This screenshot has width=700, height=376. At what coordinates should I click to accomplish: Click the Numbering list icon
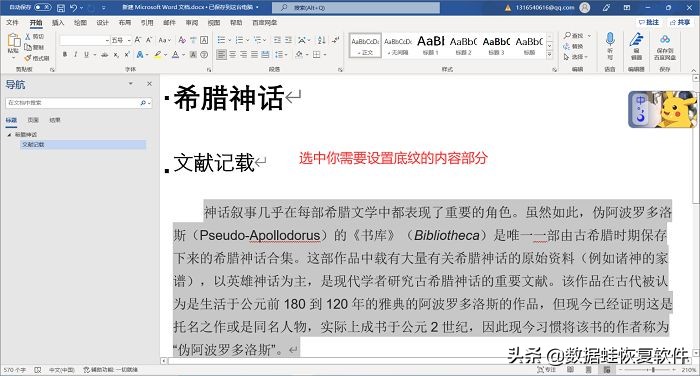coord(239,40)
